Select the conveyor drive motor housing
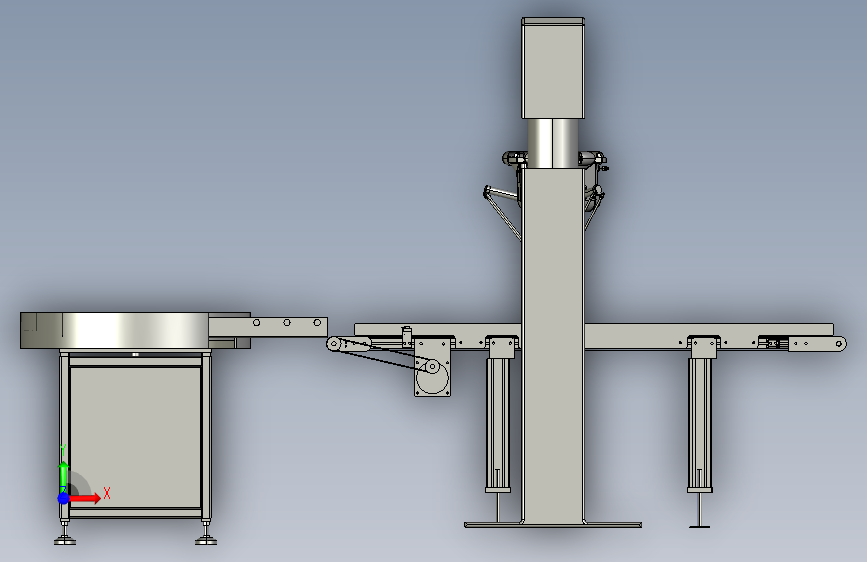The width and height of the screenshot is (867, 562). click(432, 367)
